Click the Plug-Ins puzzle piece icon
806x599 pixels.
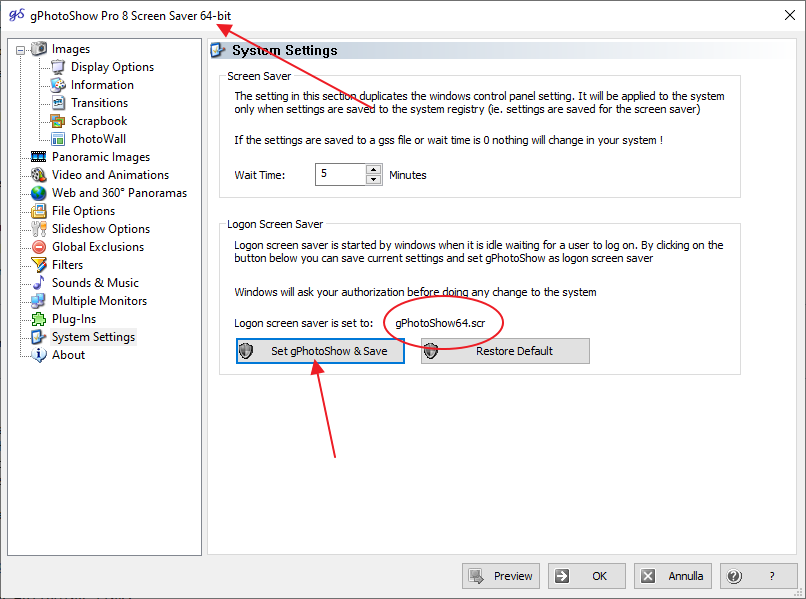pyautogui.click(x=39, y=319)
